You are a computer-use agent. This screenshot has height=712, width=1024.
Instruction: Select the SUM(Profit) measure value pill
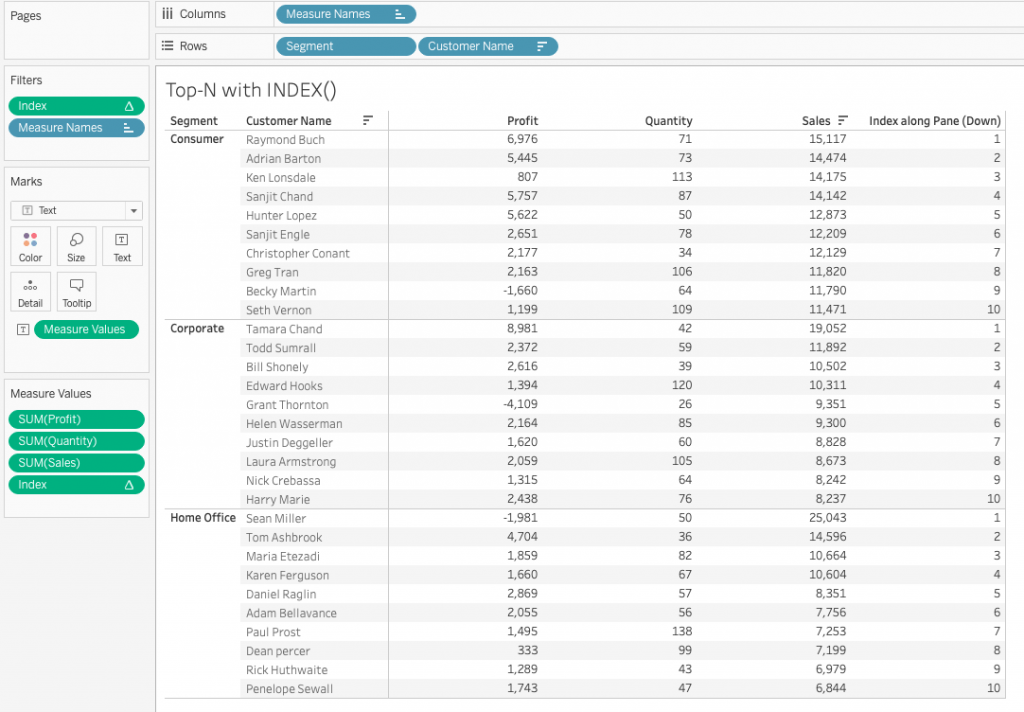click(76, 419)
